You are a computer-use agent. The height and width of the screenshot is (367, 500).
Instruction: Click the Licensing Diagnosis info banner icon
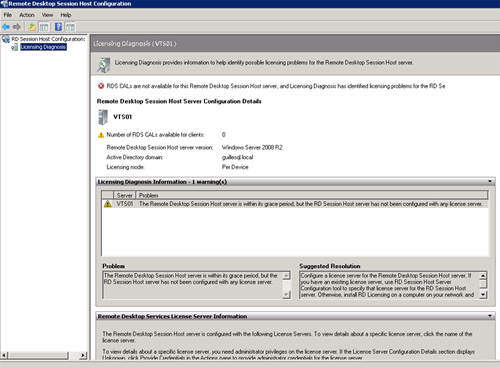tap(104, 65)
